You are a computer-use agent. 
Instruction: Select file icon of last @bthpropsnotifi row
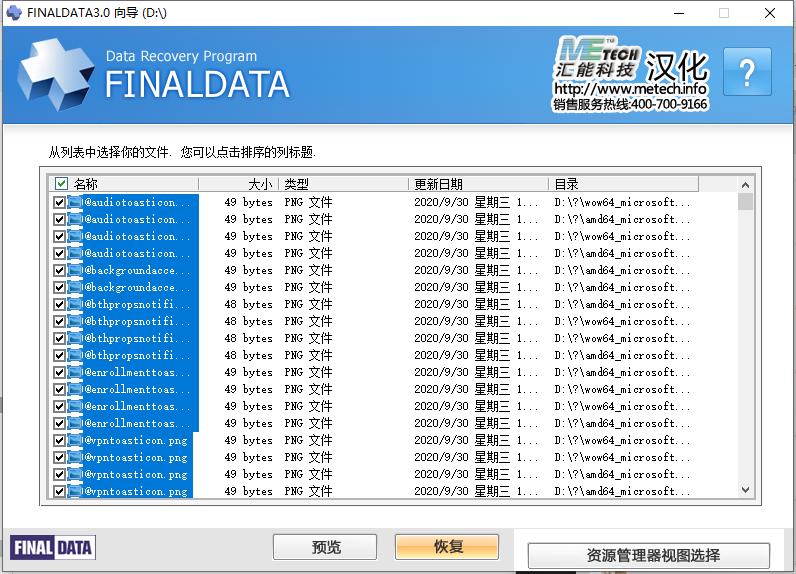point(75,355)
